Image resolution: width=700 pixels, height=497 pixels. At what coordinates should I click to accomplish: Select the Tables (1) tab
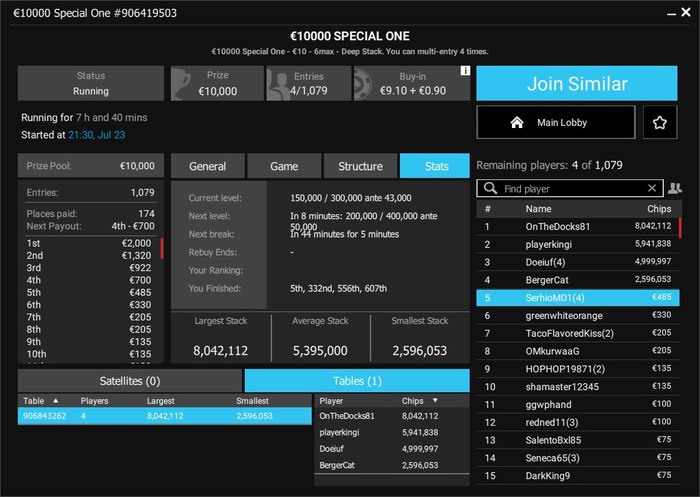click(x=357, y=381)
